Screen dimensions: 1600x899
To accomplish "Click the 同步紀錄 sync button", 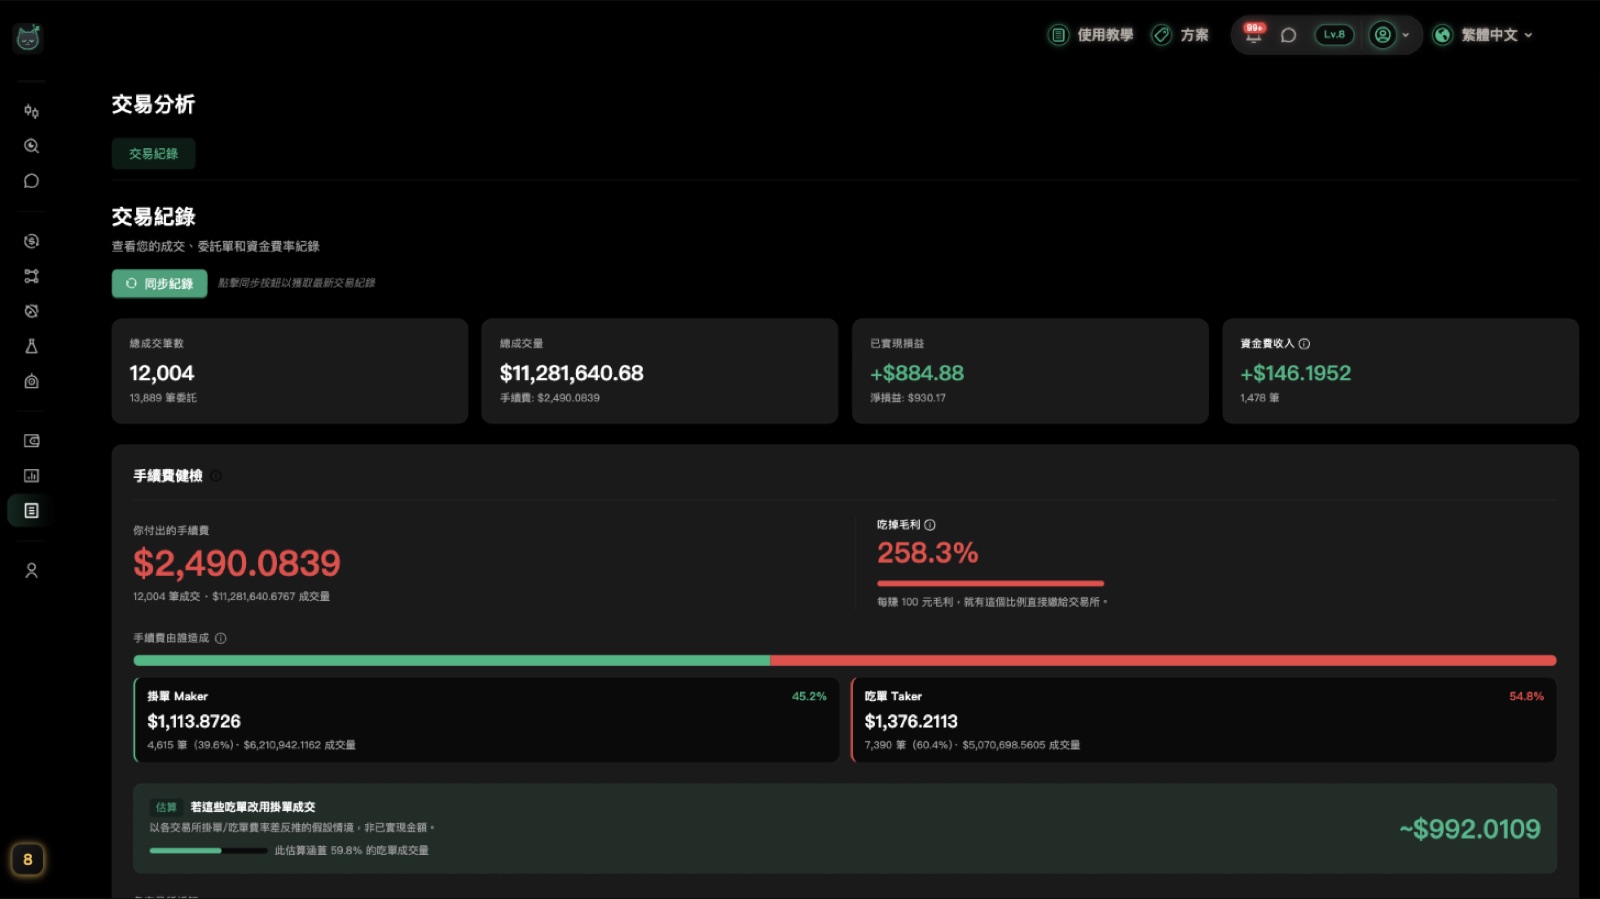I will (x=160, y=284).
